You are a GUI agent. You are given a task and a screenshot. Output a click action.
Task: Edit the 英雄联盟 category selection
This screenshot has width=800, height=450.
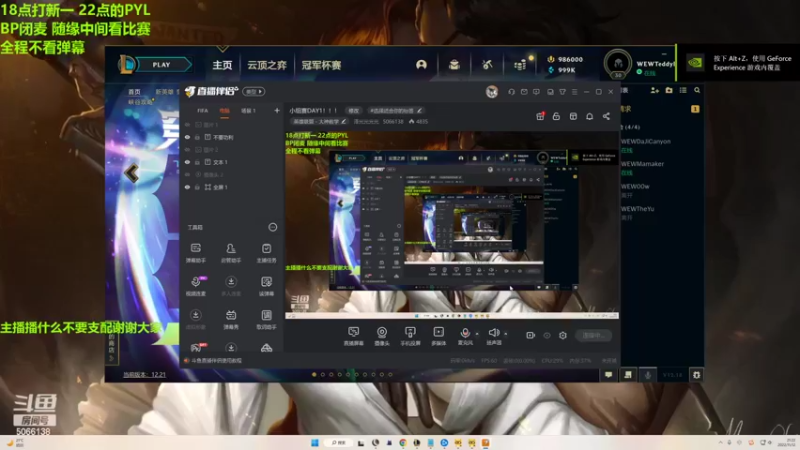[x=319, y=121]
